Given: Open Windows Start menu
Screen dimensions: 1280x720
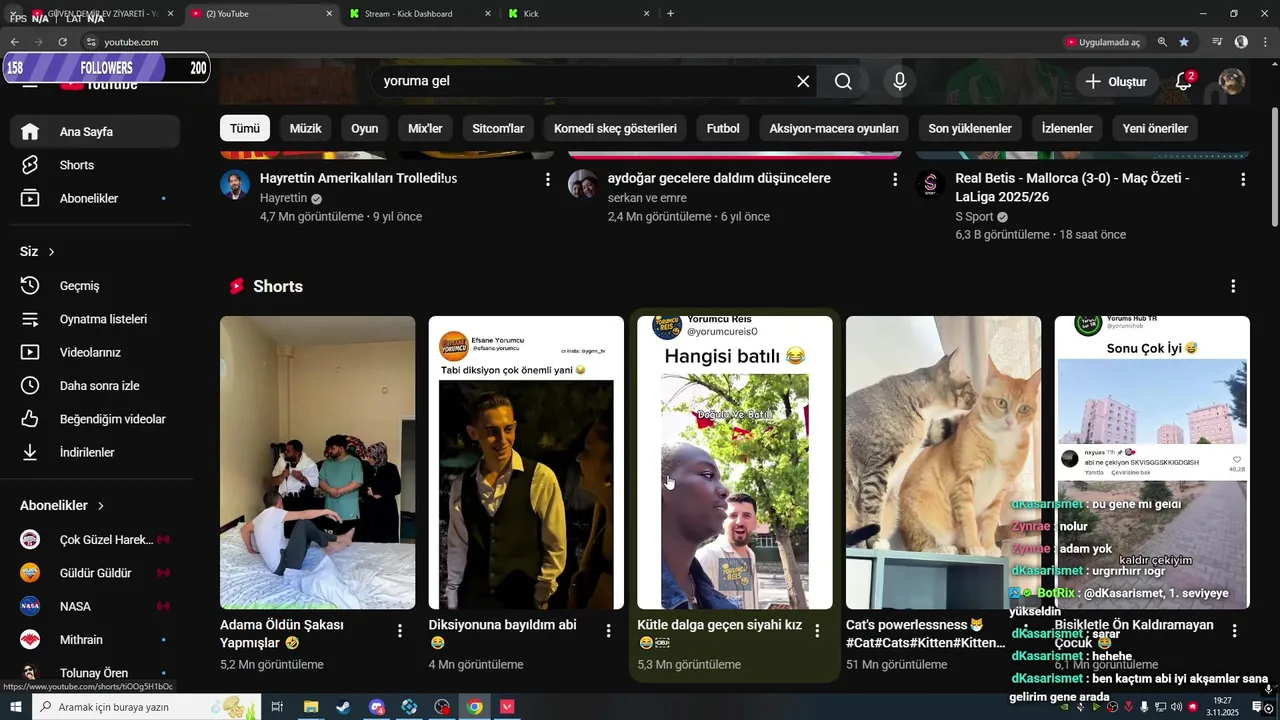Looking at the screenshot, I should point(16,707).
